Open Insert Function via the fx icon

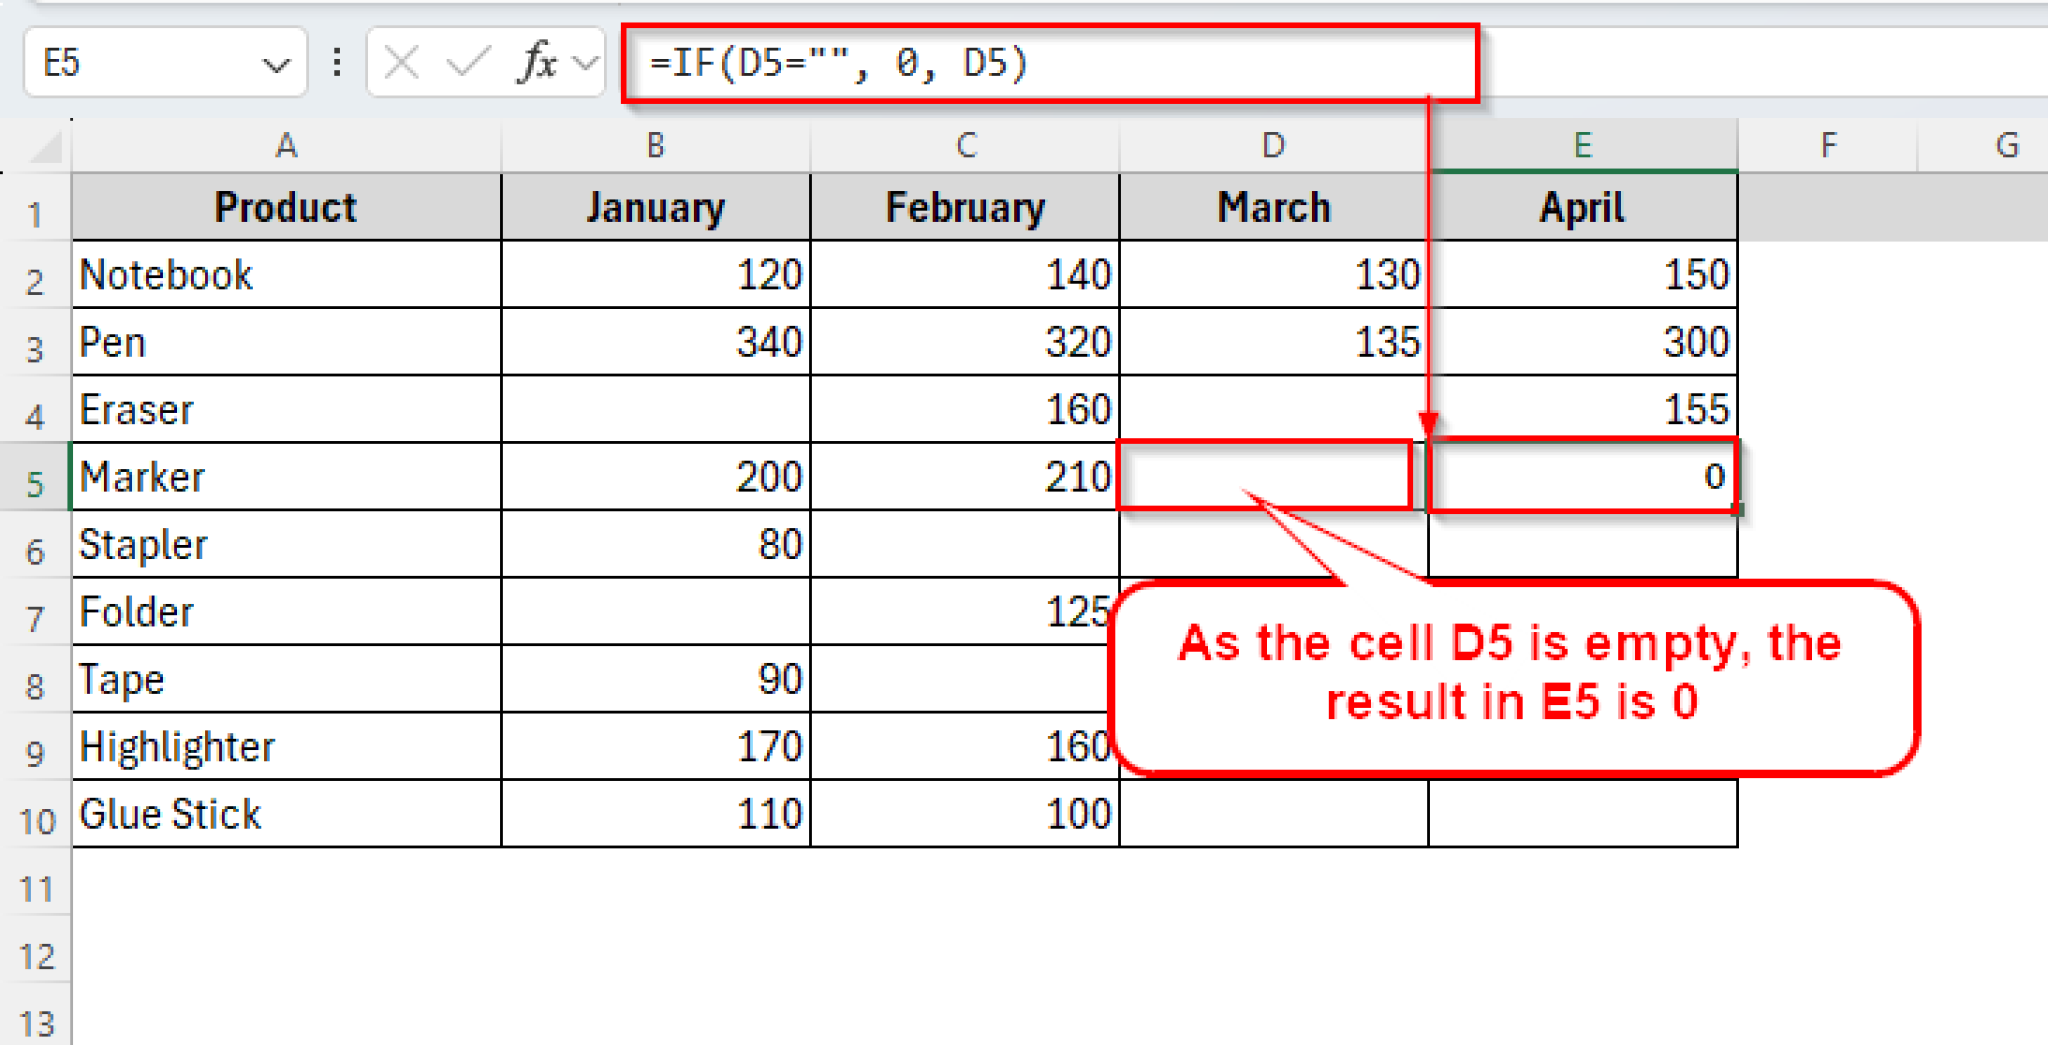point(537,62)
